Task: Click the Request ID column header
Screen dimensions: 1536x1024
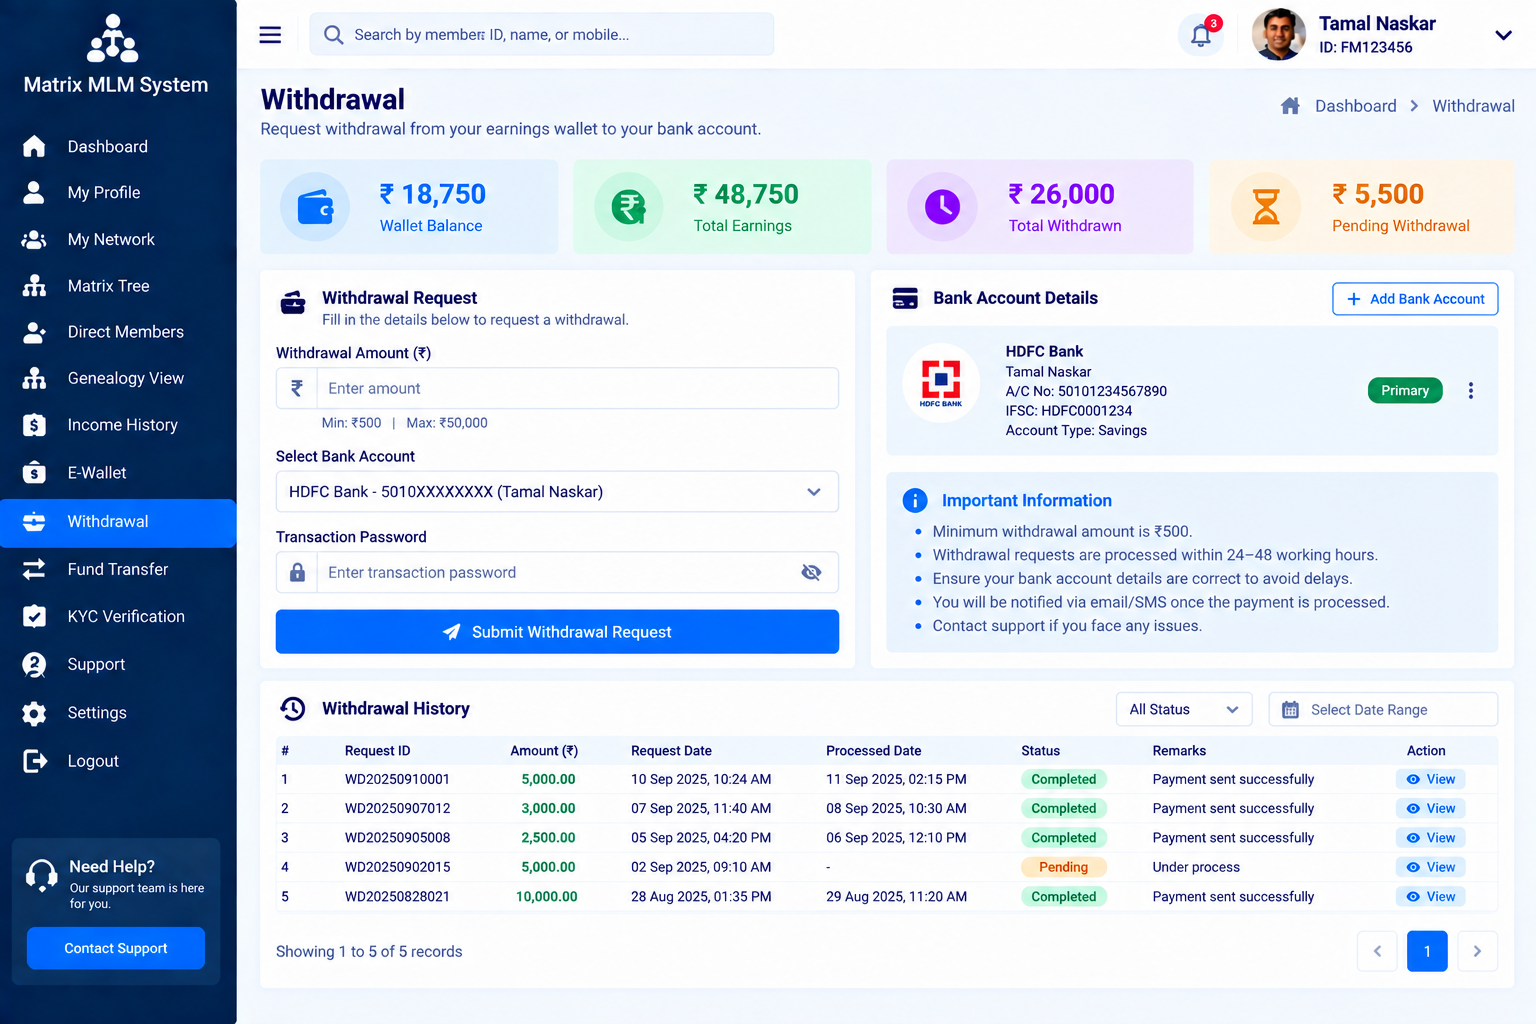Action: click(377, 751)
